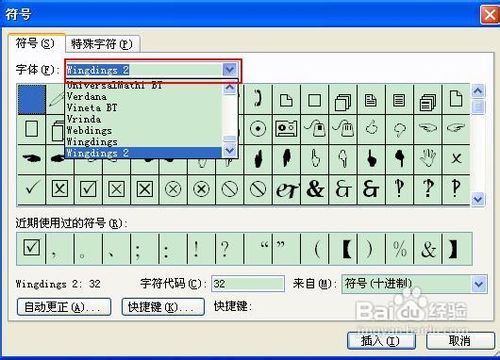Select the boxed checkmark in the symbol grid
The width and height of the screenshot is (500, 360).
(x=88, y=189)
